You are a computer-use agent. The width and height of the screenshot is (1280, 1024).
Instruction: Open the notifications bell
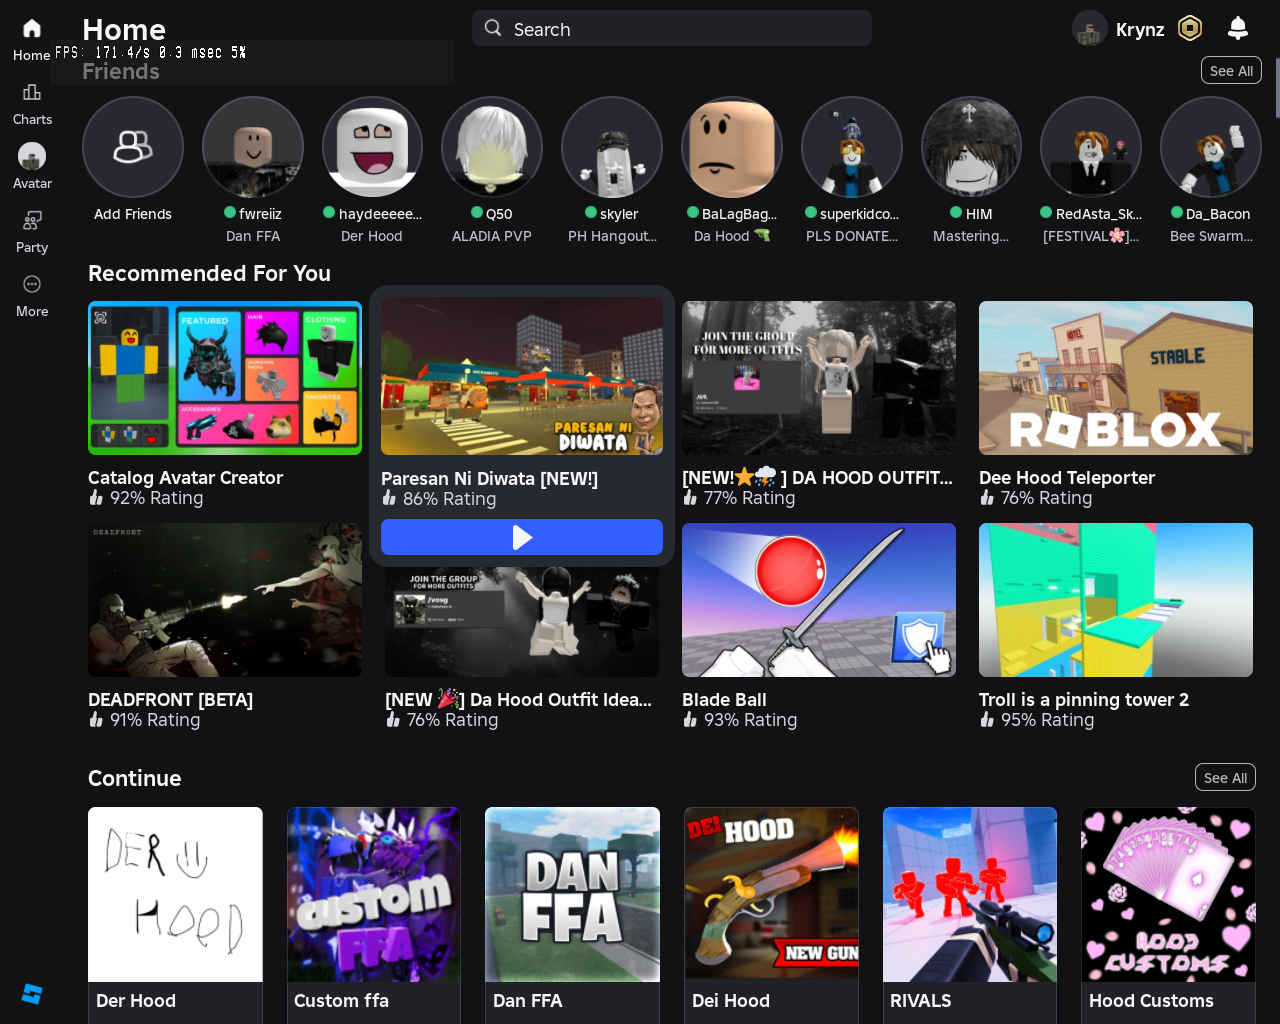click(1238, 28)
